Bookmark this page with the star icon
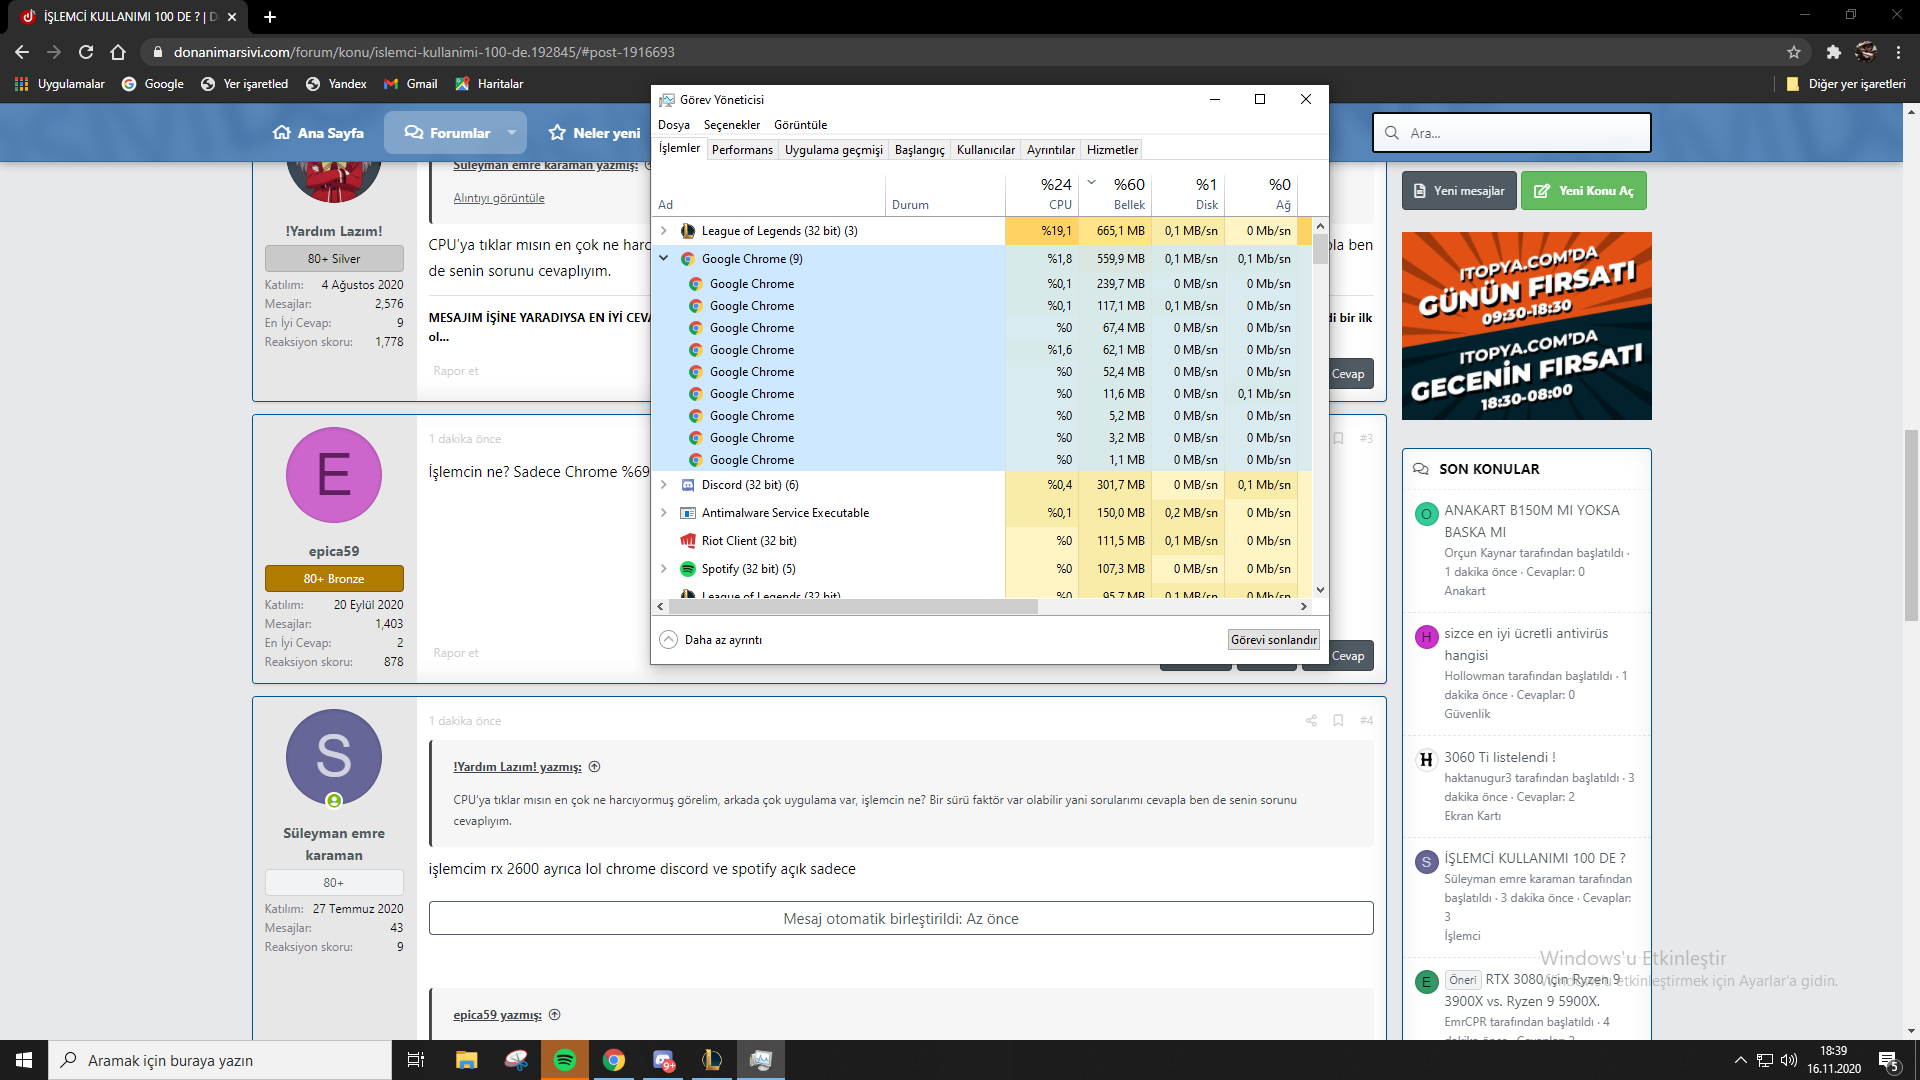1920x1080 pixels. [1794, 52]
